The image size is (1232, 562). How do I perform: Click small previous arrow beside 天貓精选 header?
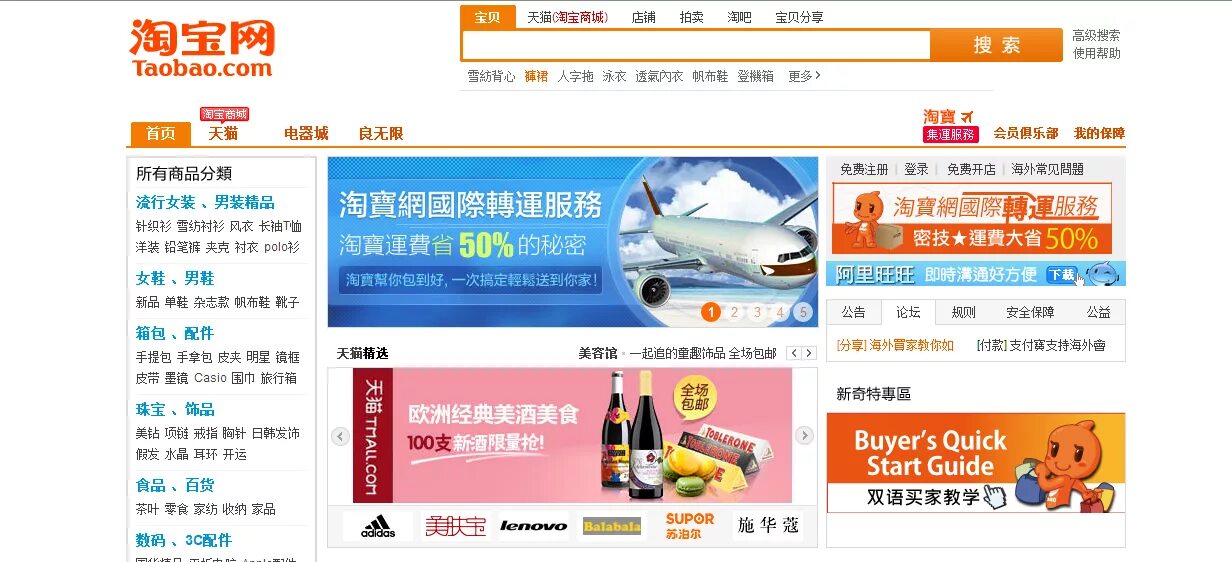click(x=794, y=353)
